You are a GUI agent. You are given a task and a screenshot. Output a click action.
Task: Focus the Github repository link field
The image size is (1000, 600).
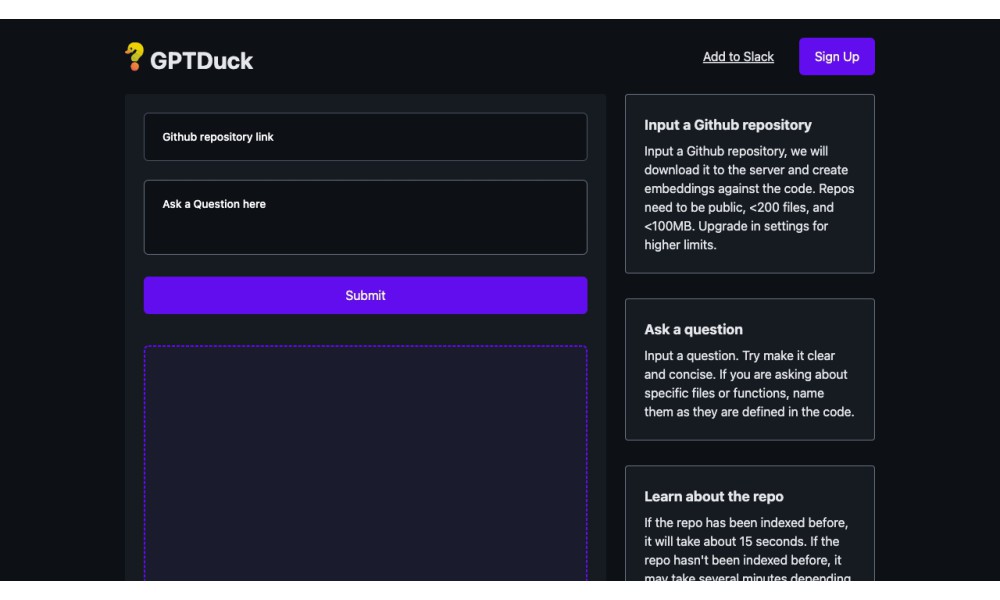click(x=365, y=137)
